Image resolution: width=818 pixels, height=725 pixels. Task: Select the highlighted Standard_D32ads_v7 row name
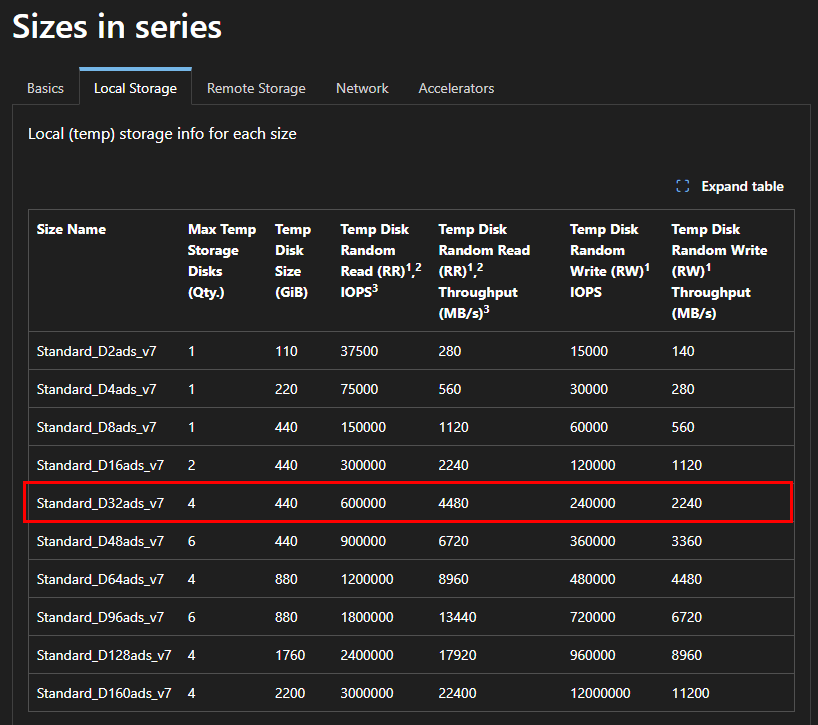pyautogui.click(x=100, y=503)
